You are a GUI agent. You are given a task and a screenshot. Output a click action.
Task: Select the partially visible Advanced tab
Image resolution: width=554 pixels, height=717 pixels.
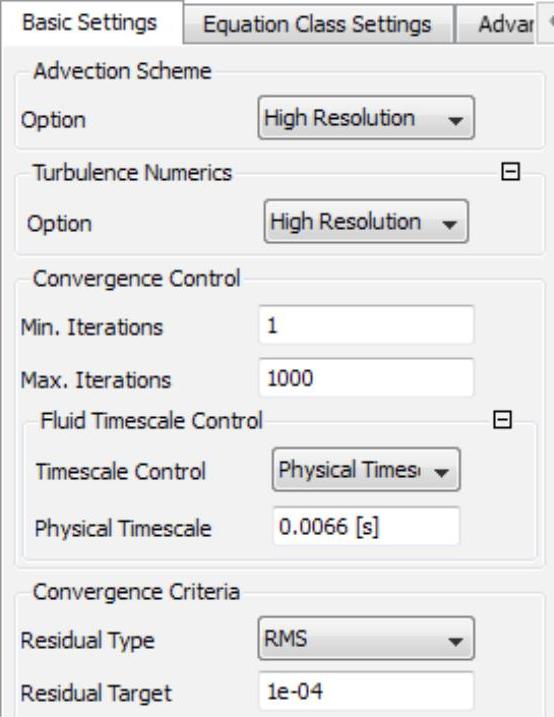click(x=495, y=24)
